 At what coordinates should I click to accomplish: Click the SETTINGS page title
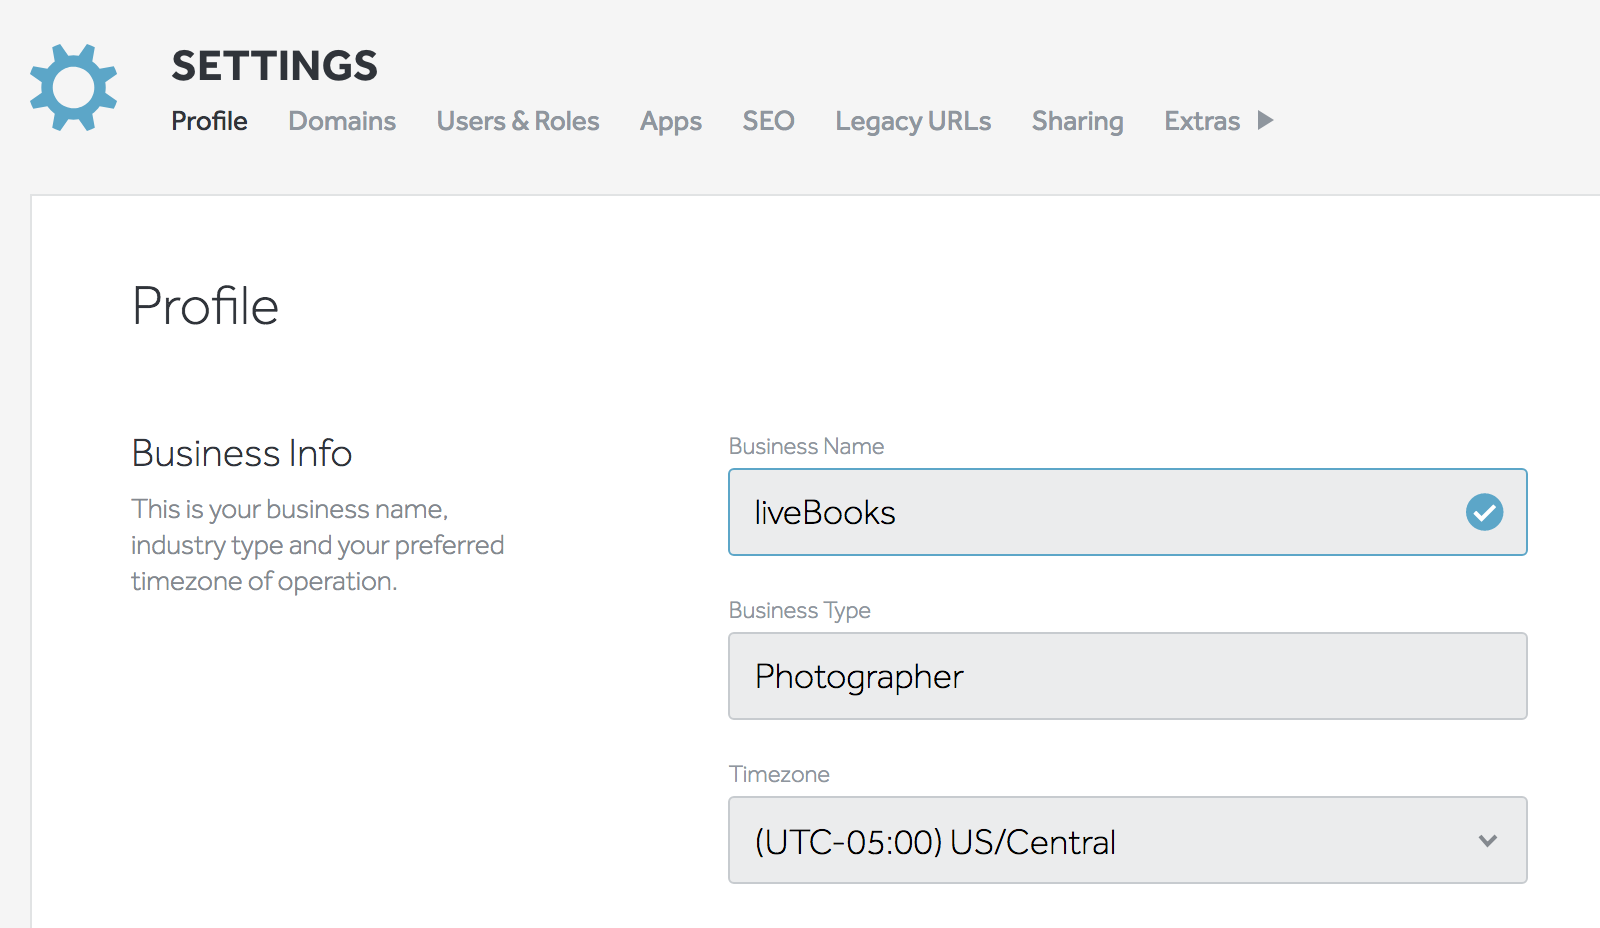[x=274, y=66]
